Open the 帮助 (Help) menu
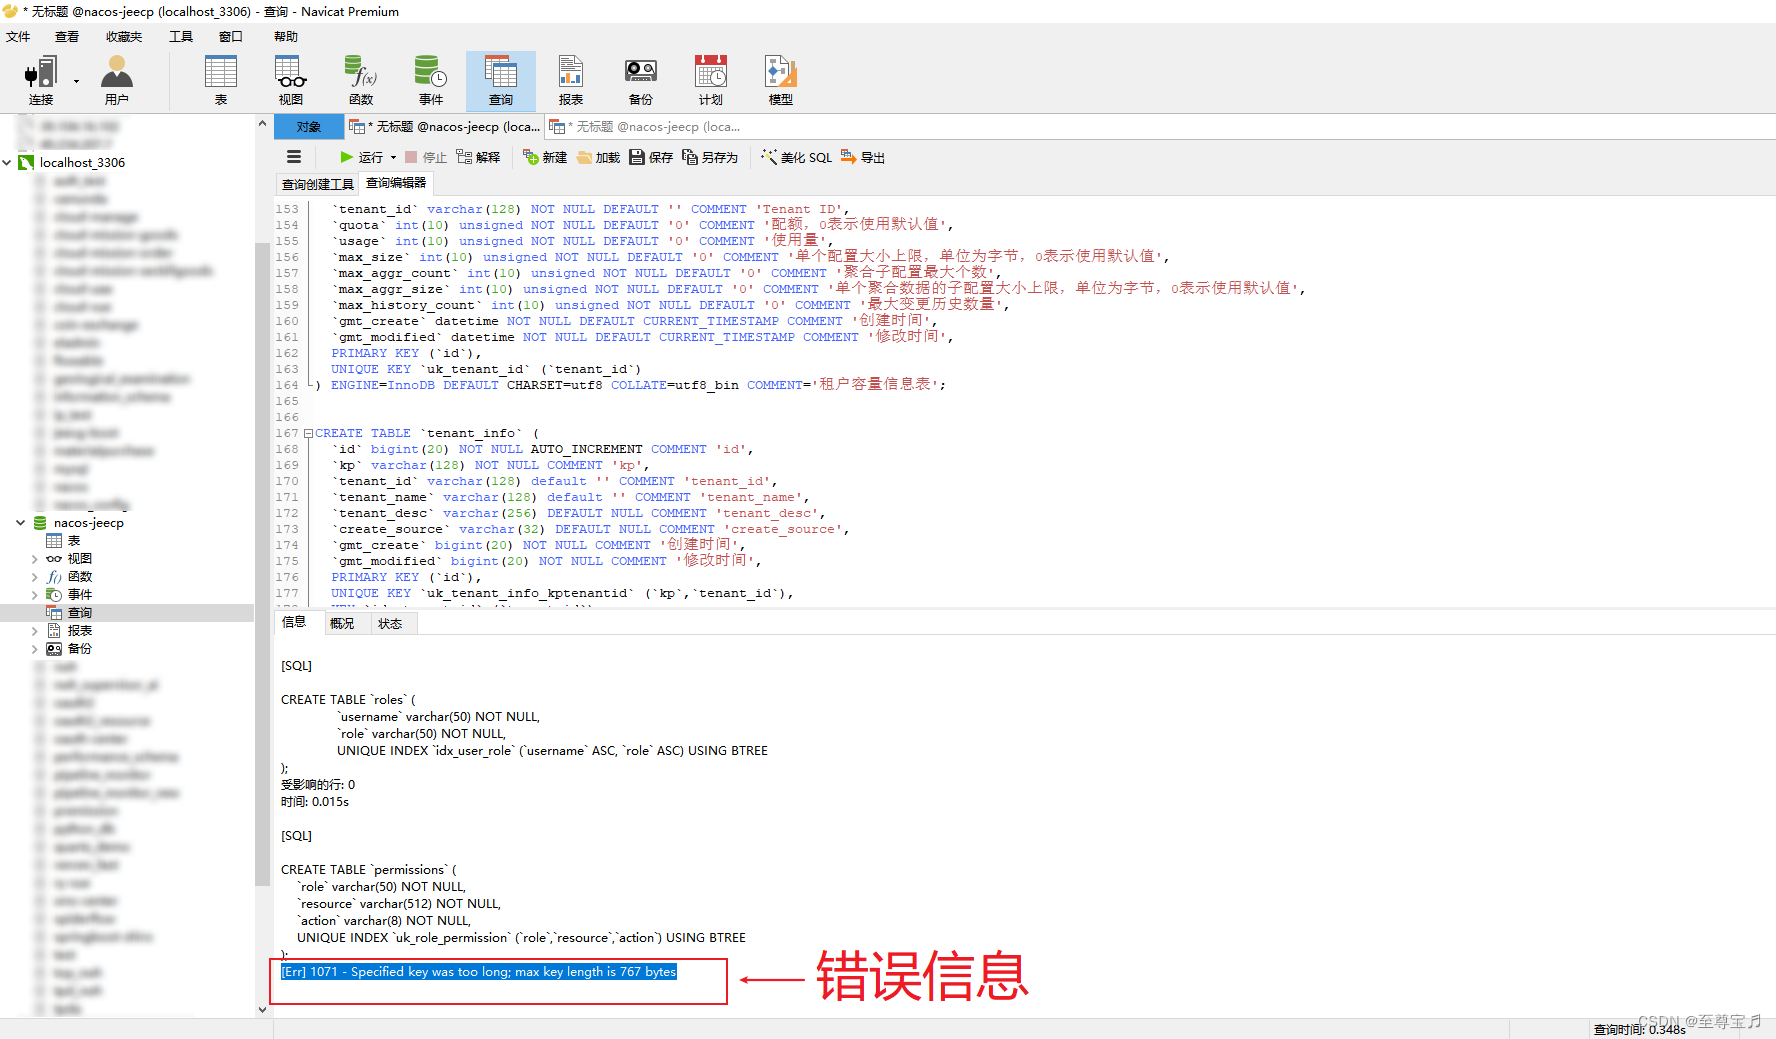 (286, 37)
